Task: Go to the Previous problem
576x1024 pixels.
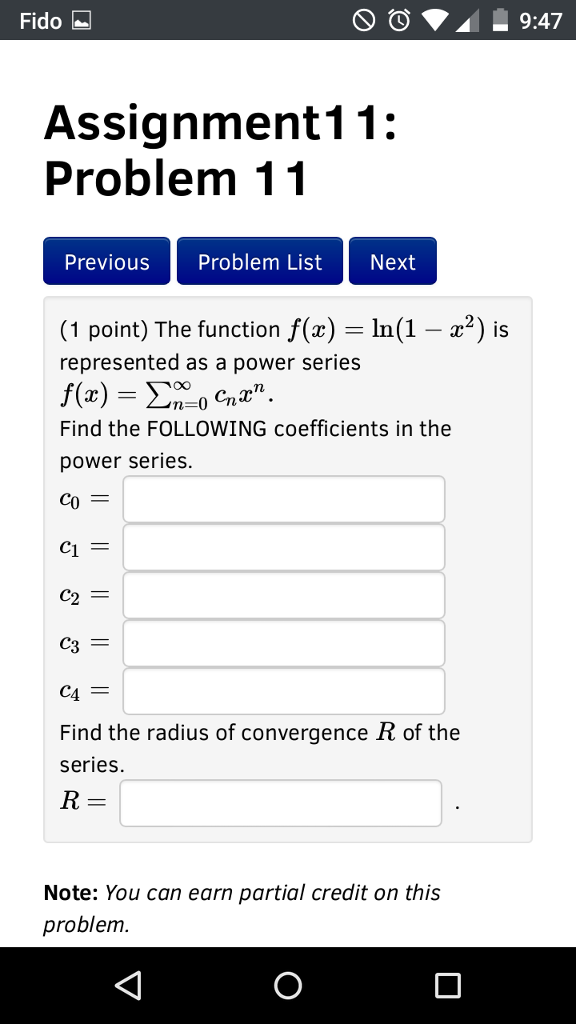Action: click(106, 261)
